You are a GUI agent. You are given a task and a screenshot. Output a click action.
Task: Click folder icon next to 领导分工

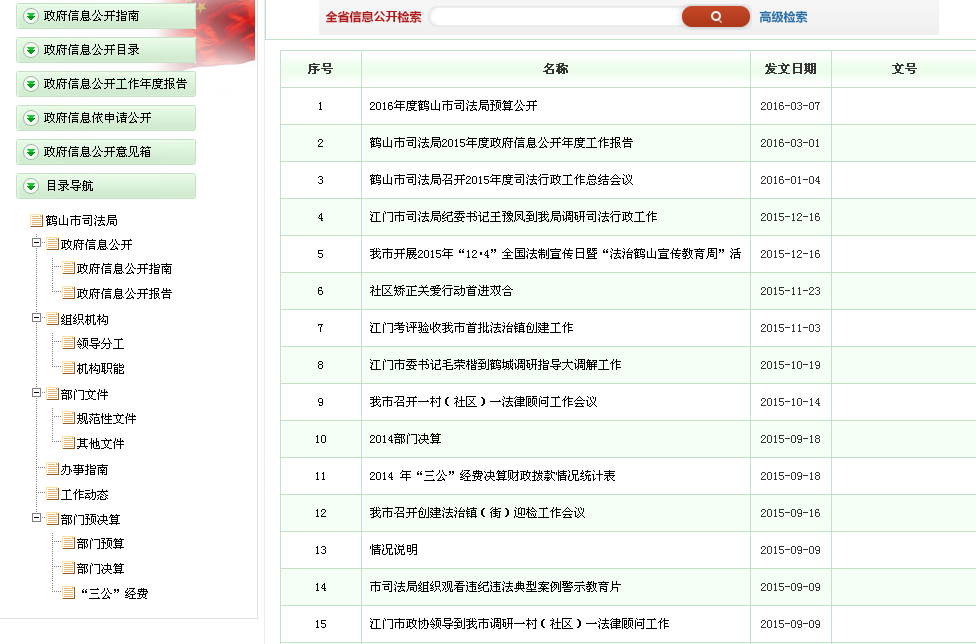click(68, 344)
